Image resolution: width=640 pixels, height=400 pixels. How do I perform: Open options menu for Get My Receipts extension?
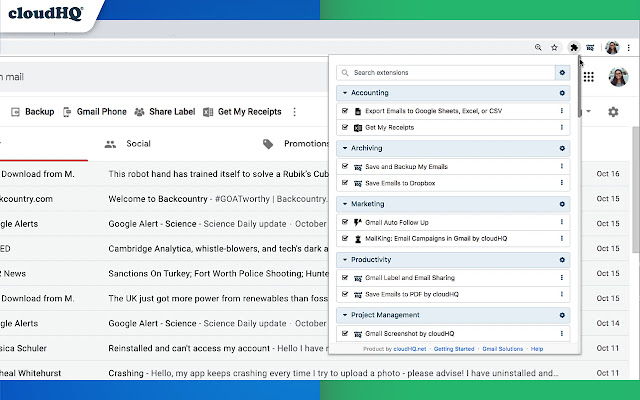point(562,127)
